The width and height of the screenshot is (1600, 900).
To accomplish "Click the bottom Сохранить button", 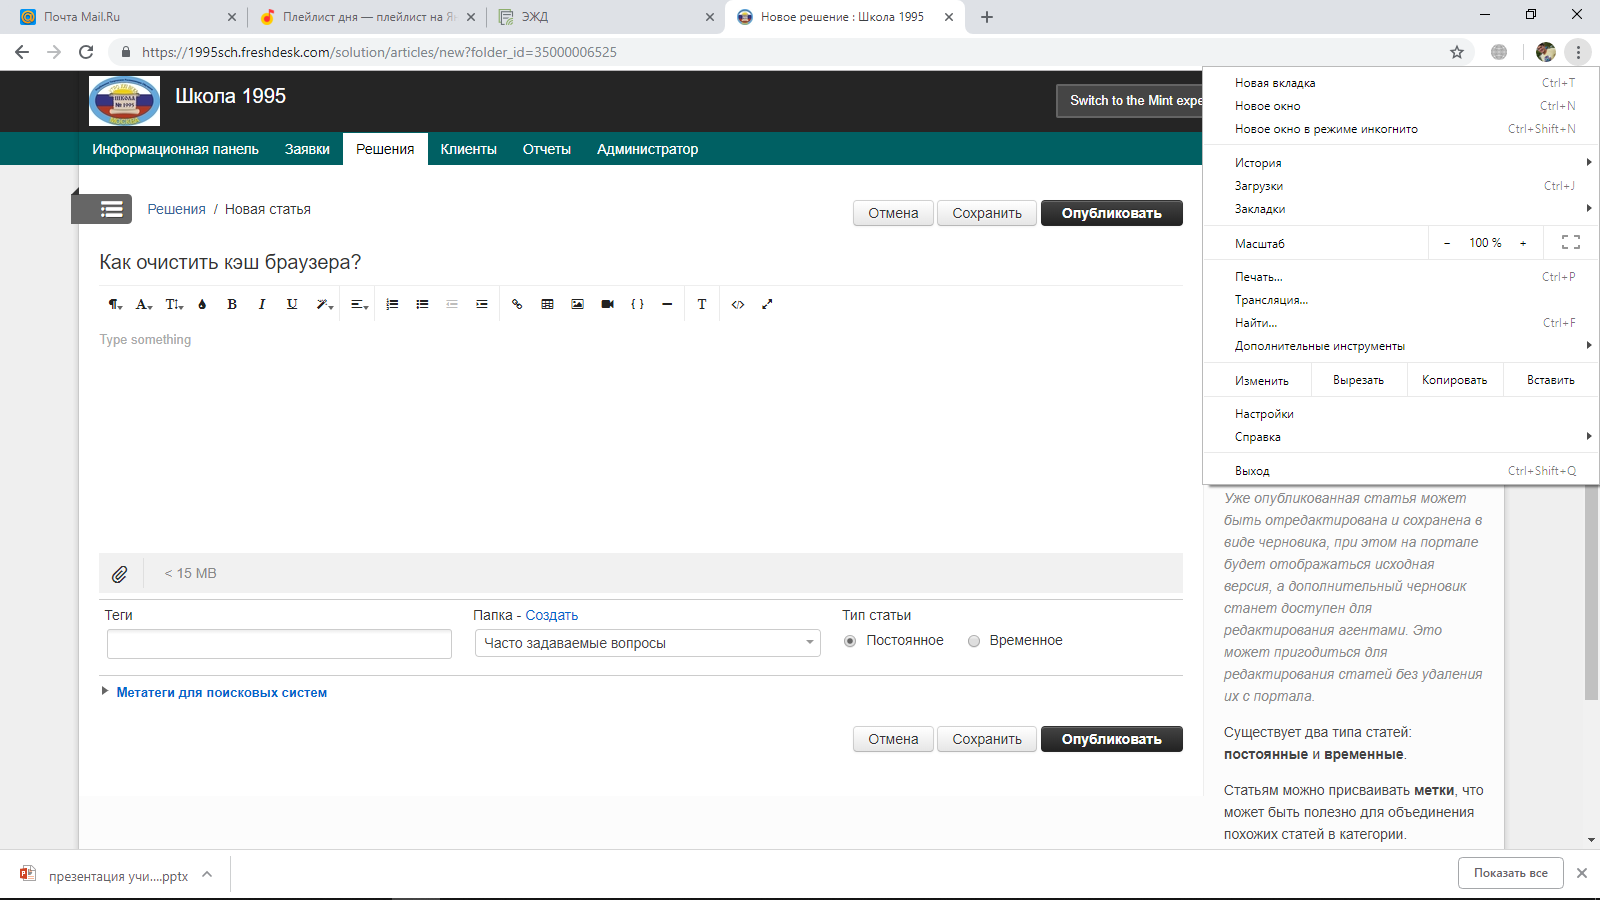I will point(987,739).
